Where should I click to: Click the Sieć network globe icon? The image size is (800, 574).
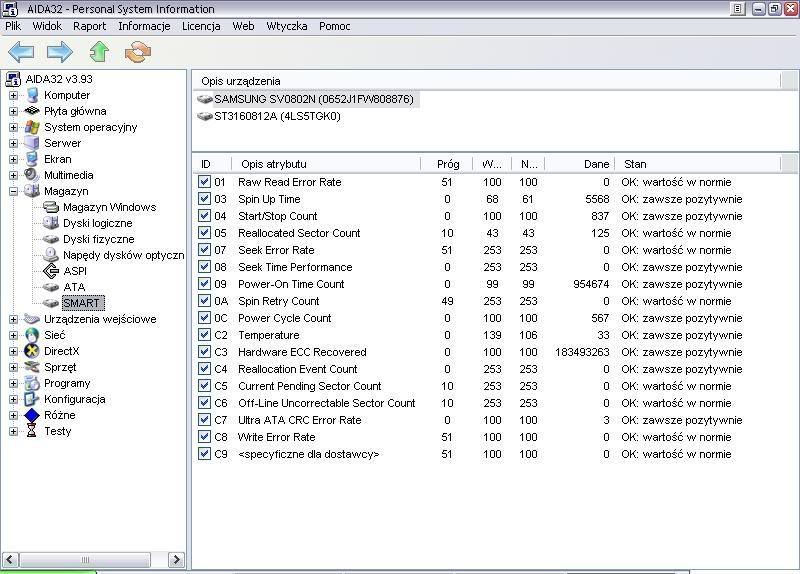[32, 335]
